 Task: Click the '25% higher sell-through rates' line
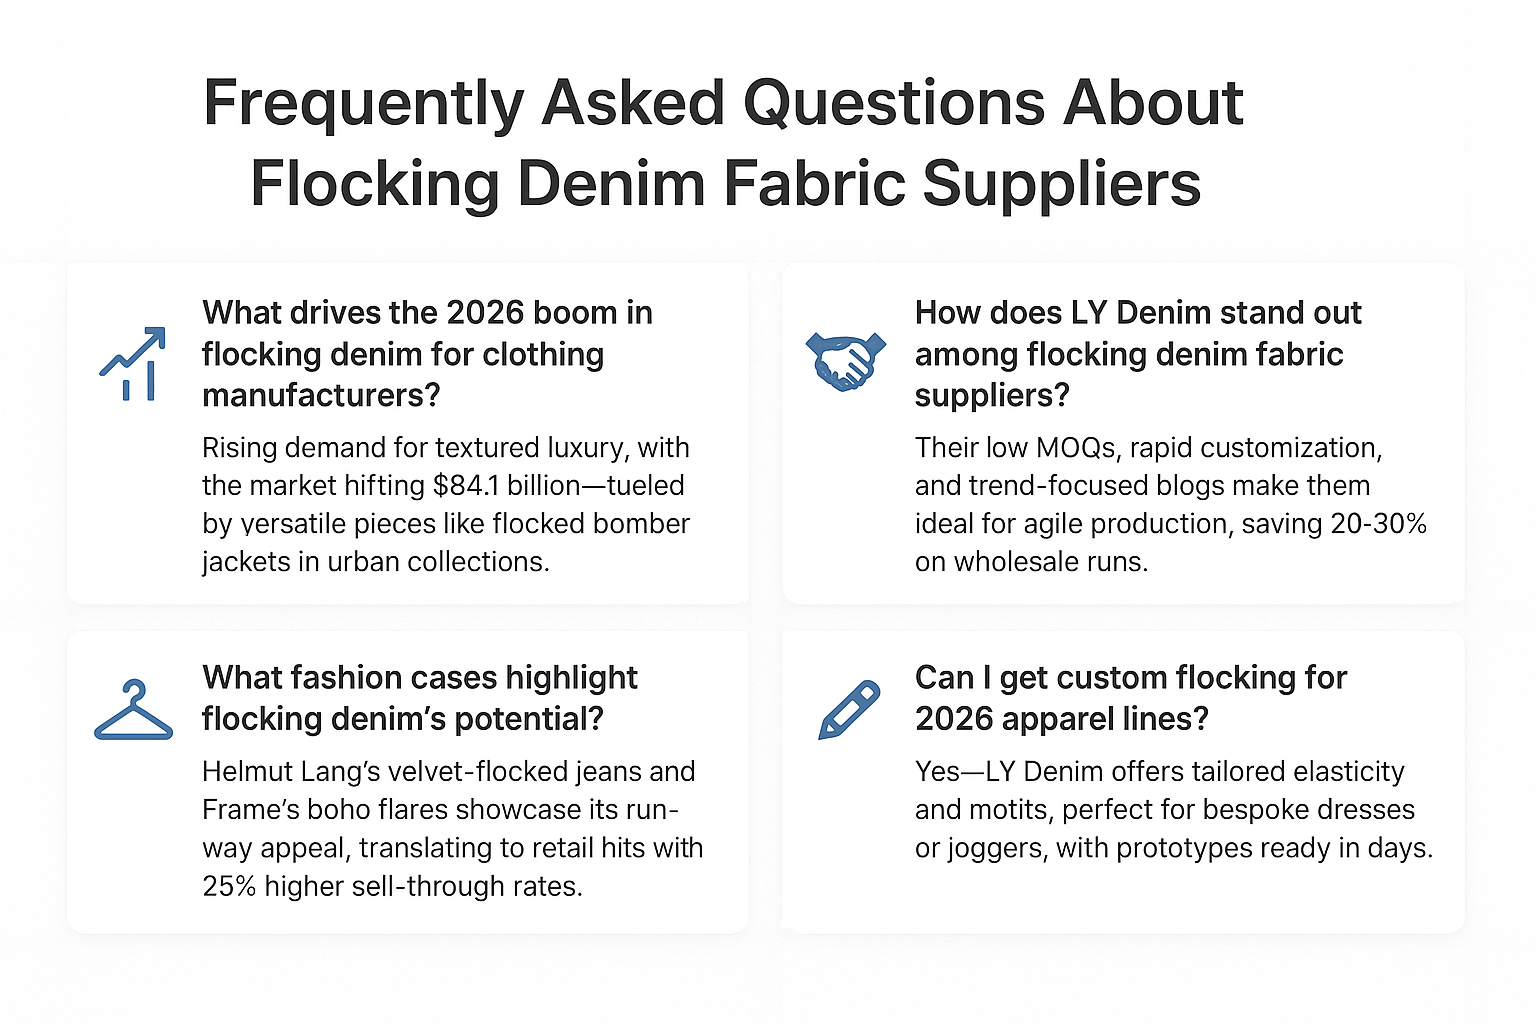pos(392,886)
